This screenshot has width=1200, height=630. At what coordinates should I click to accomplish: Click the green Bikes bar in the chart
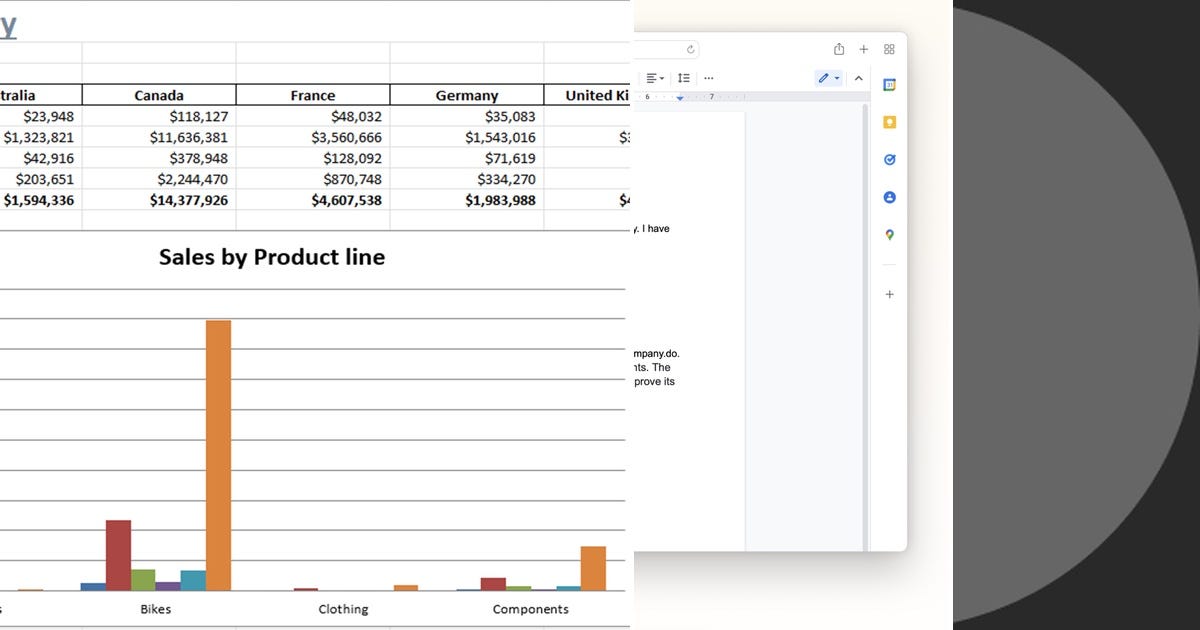click(x=143, y=580)
